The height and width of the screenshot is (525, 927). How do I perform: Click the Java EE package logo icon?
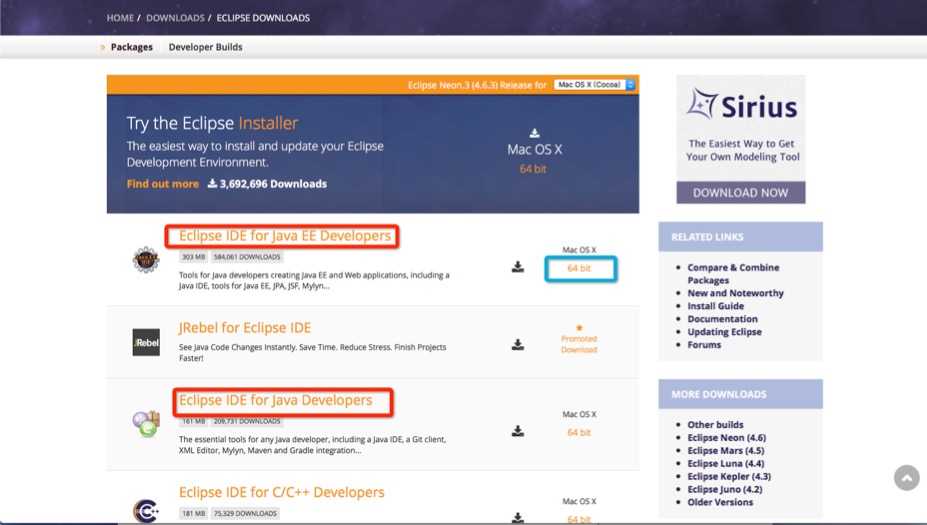click(146, 260)
